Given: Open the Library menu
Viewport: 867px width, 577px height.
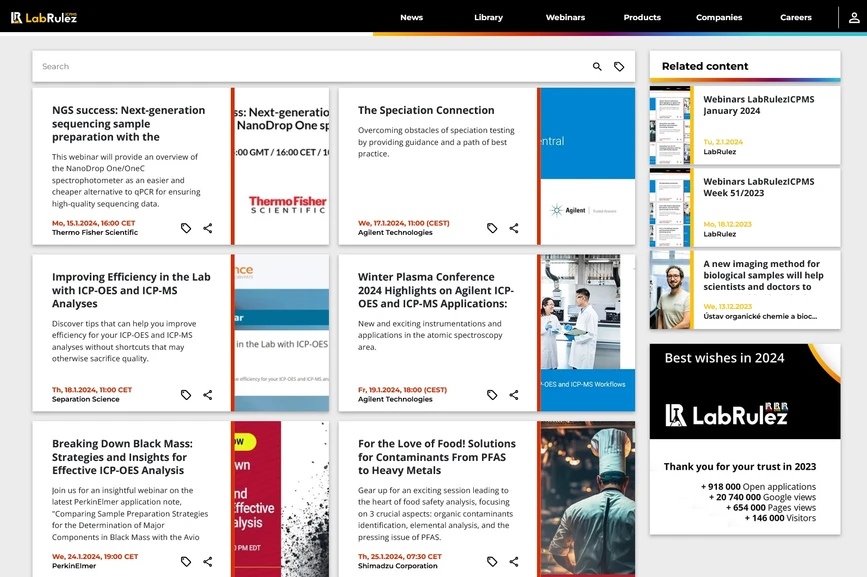Looking at the screenshot, I should 488,17.
